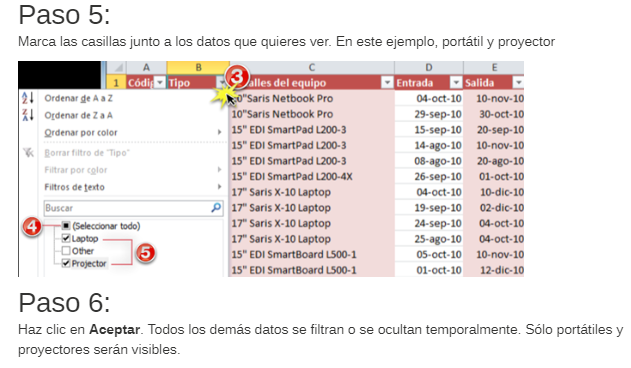
Task: Select column A header
Action: [x=146, y=67]
